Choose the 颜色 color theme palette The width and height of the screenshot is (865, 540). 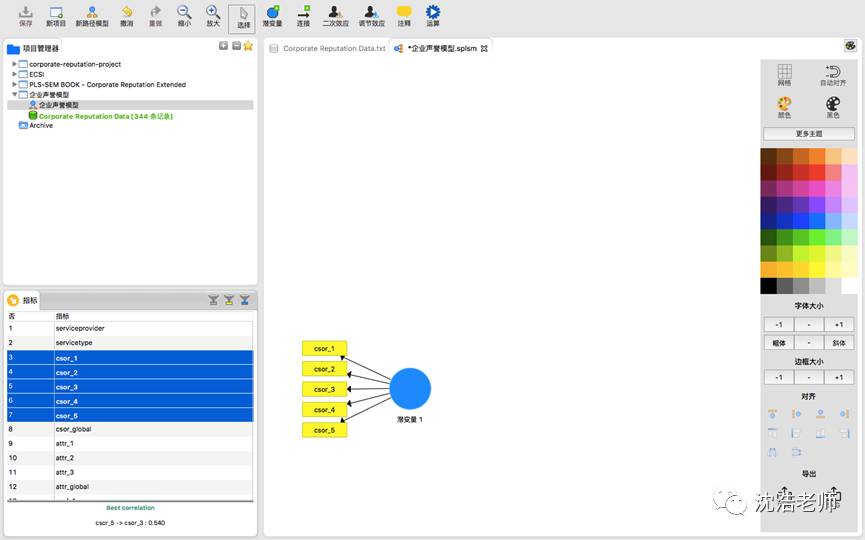(x=784, y=107)
